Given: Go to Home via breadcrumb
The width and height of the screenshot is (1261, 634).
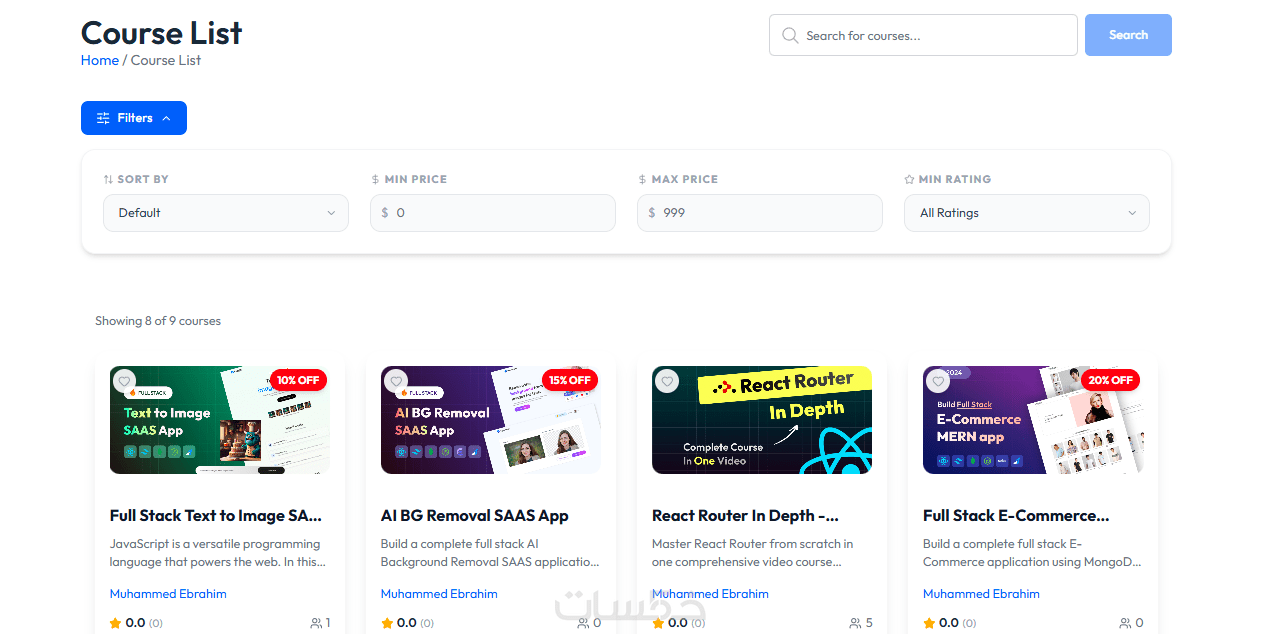Looking at the screenshot, I should [100, 60].
